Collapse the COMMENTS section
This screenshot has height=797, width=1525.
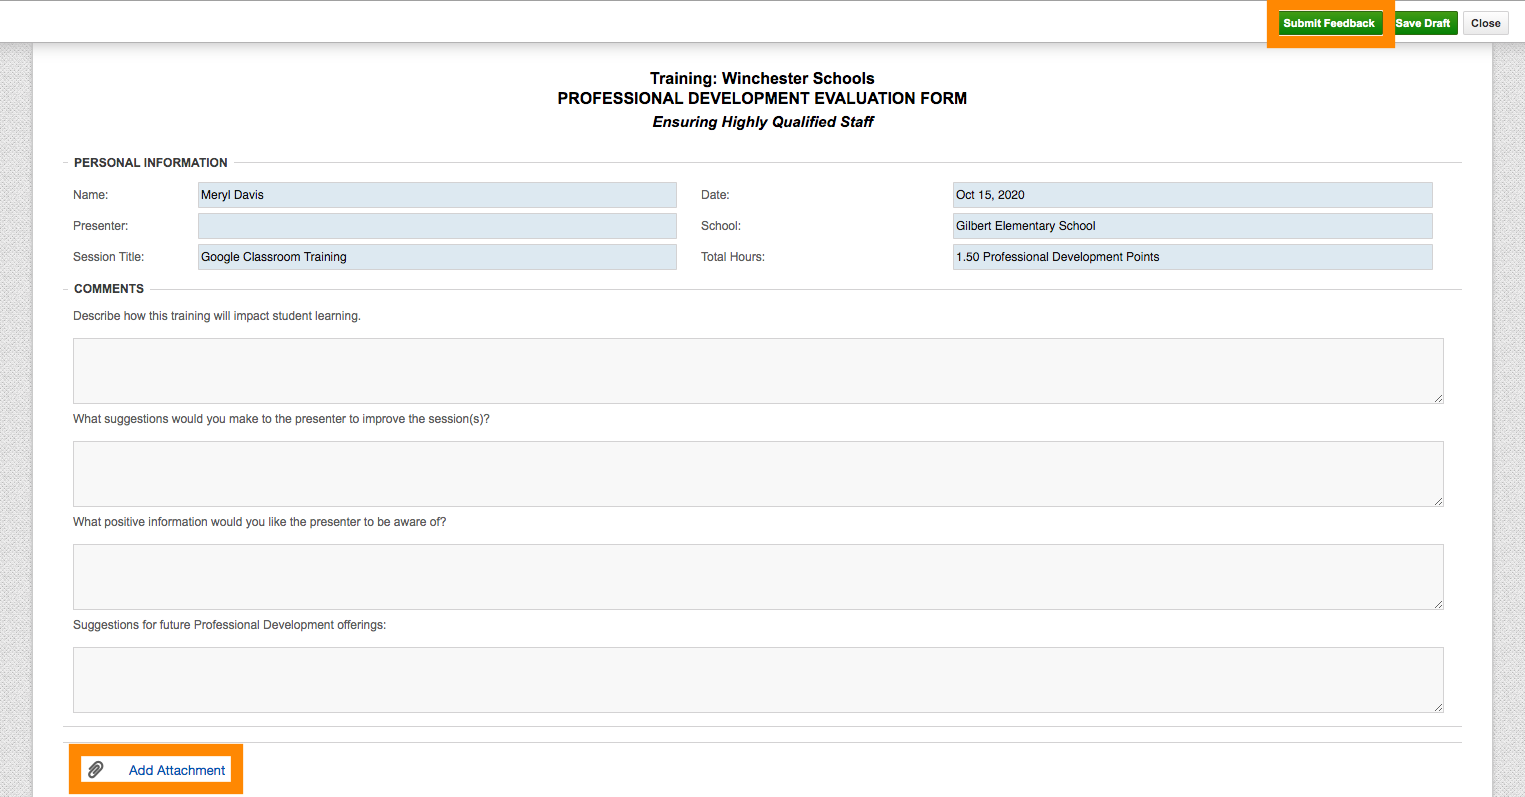66,288
